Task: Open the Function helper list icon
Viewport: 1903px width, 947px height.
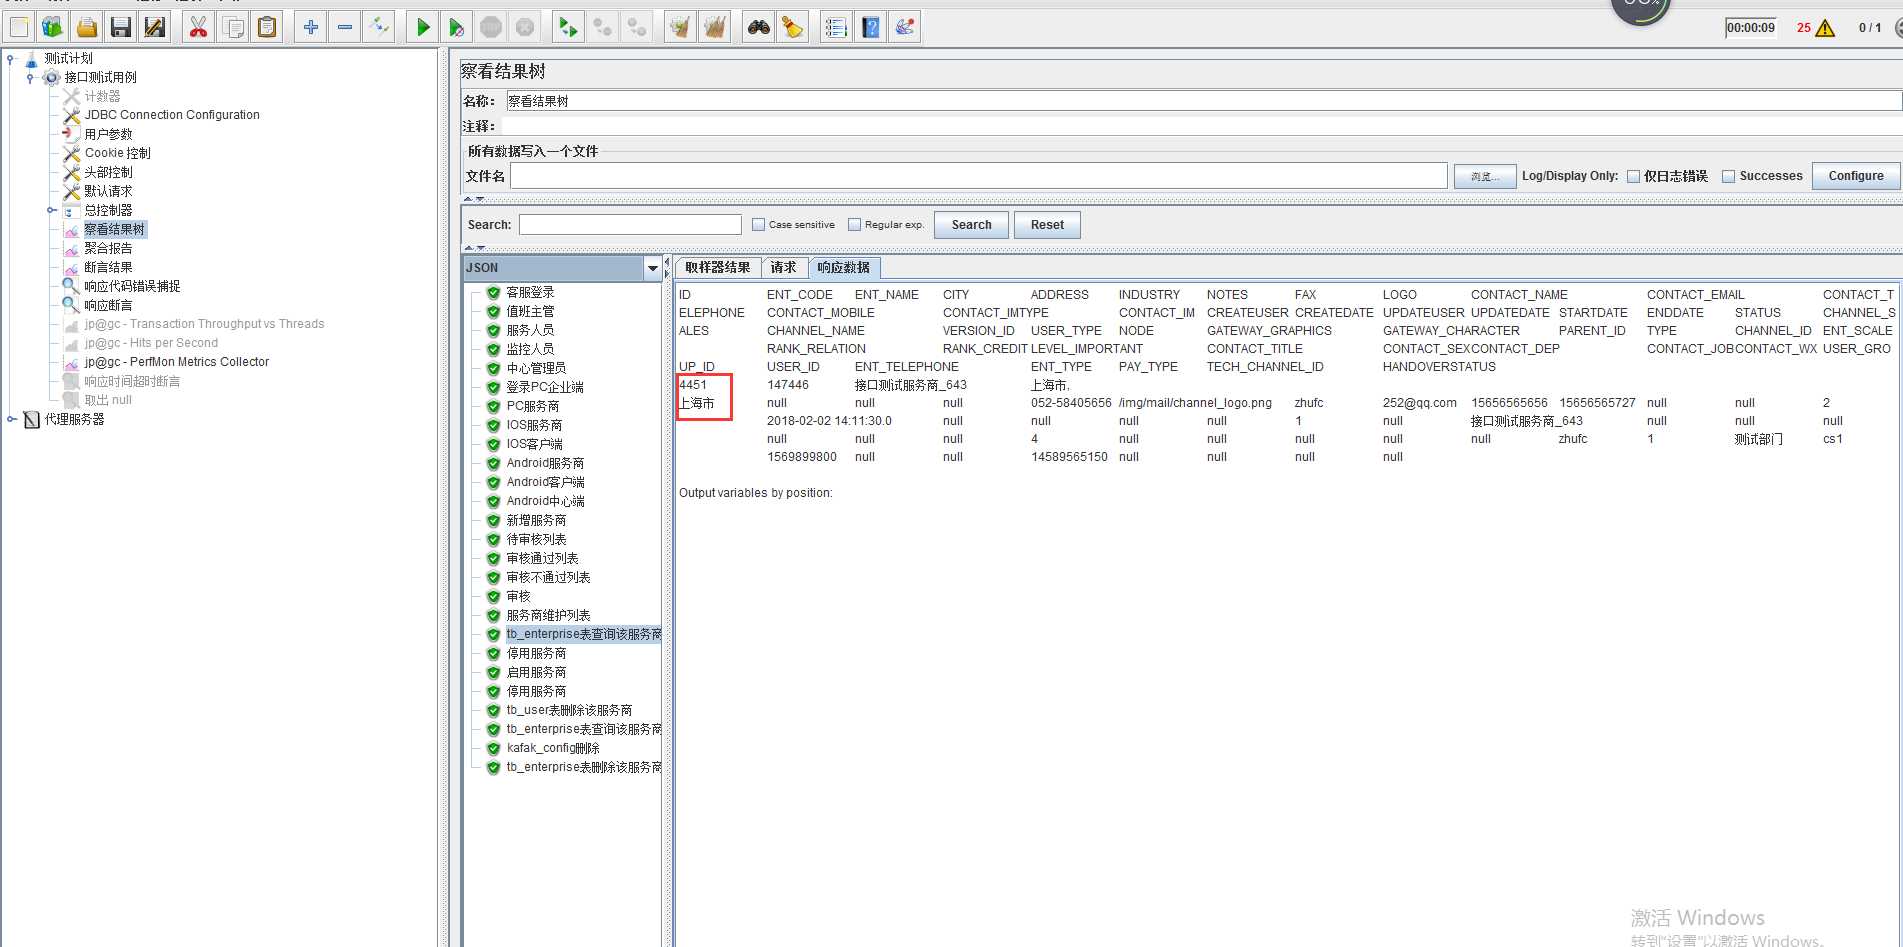Action: [837, 27]
